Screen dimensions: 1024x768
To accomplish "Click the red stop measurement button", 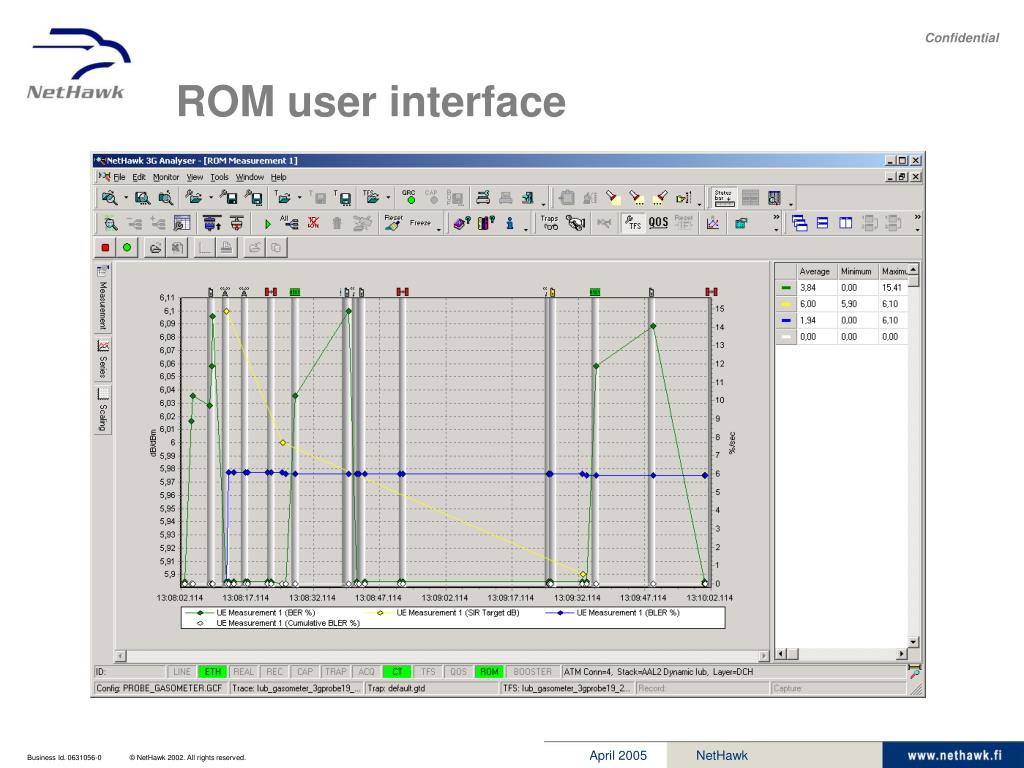I will click(105, 248).
